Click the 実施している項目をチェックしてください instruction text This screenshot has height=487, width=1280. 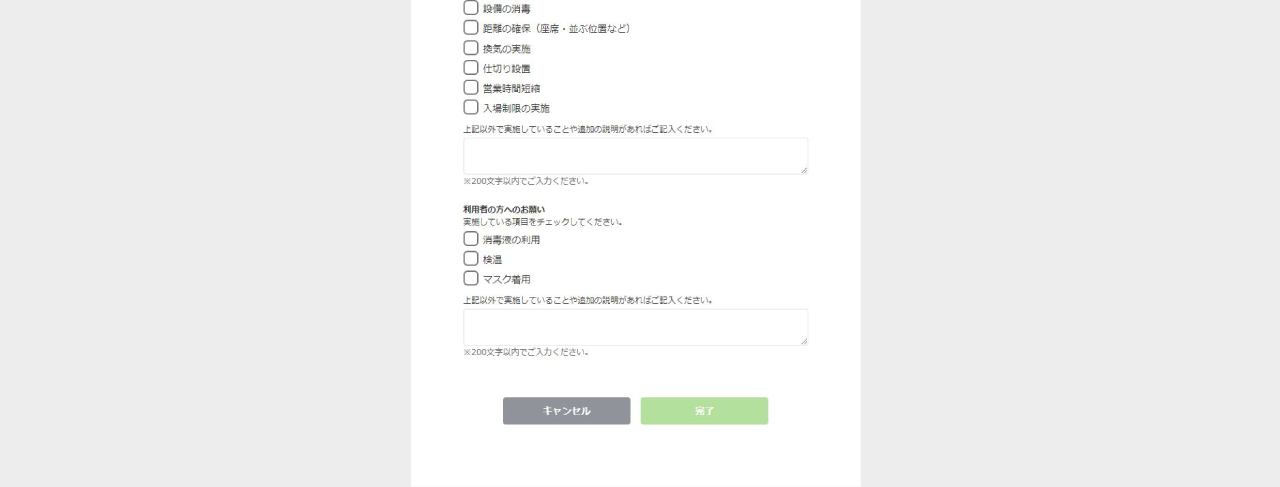[x=543, y=222]
